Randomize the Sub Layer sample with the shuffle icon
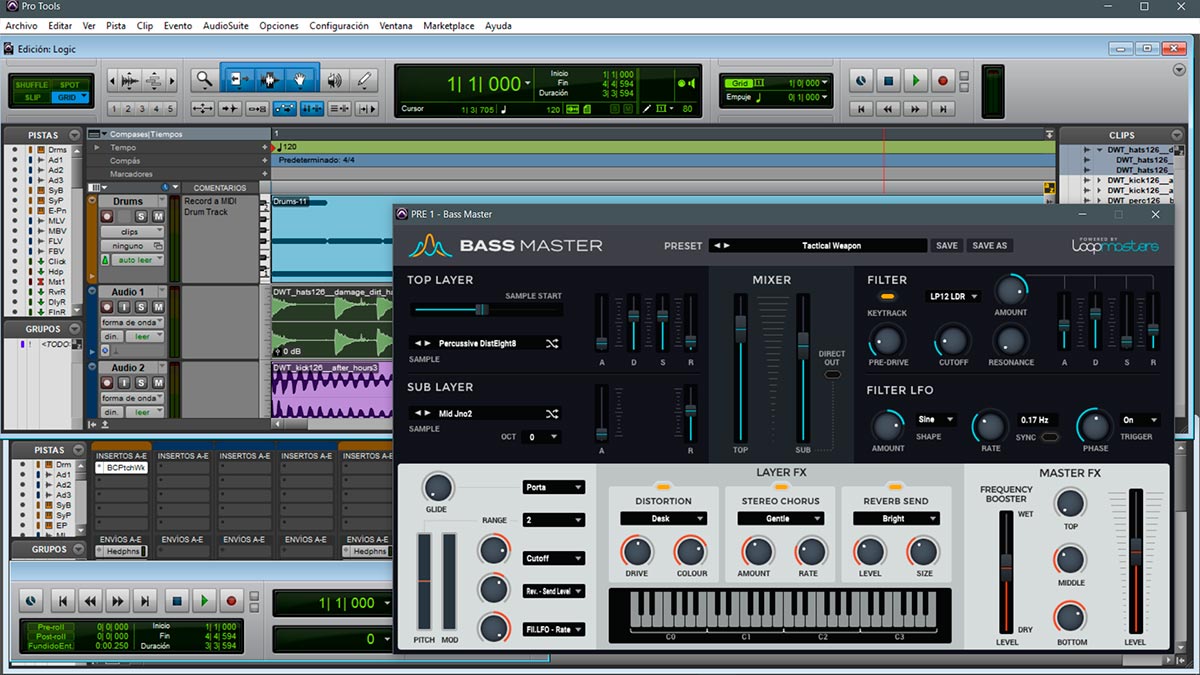Screen dimensions: 1200x675 coord(552,413)
